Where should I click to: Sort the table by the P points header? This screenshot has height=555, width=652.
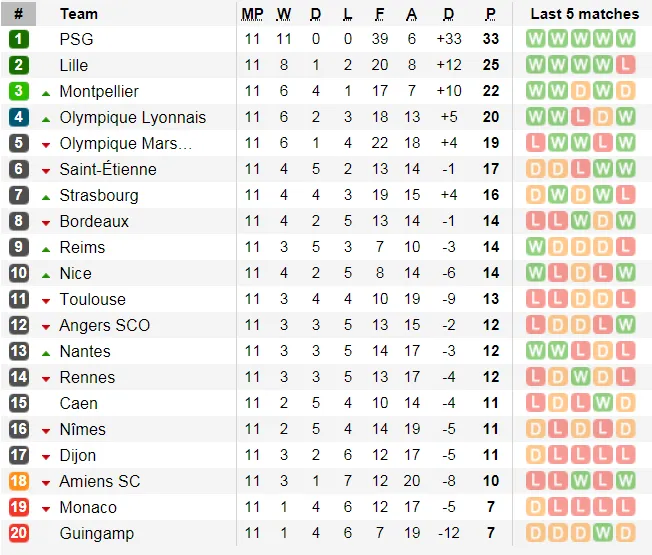[x=490, y=14]
